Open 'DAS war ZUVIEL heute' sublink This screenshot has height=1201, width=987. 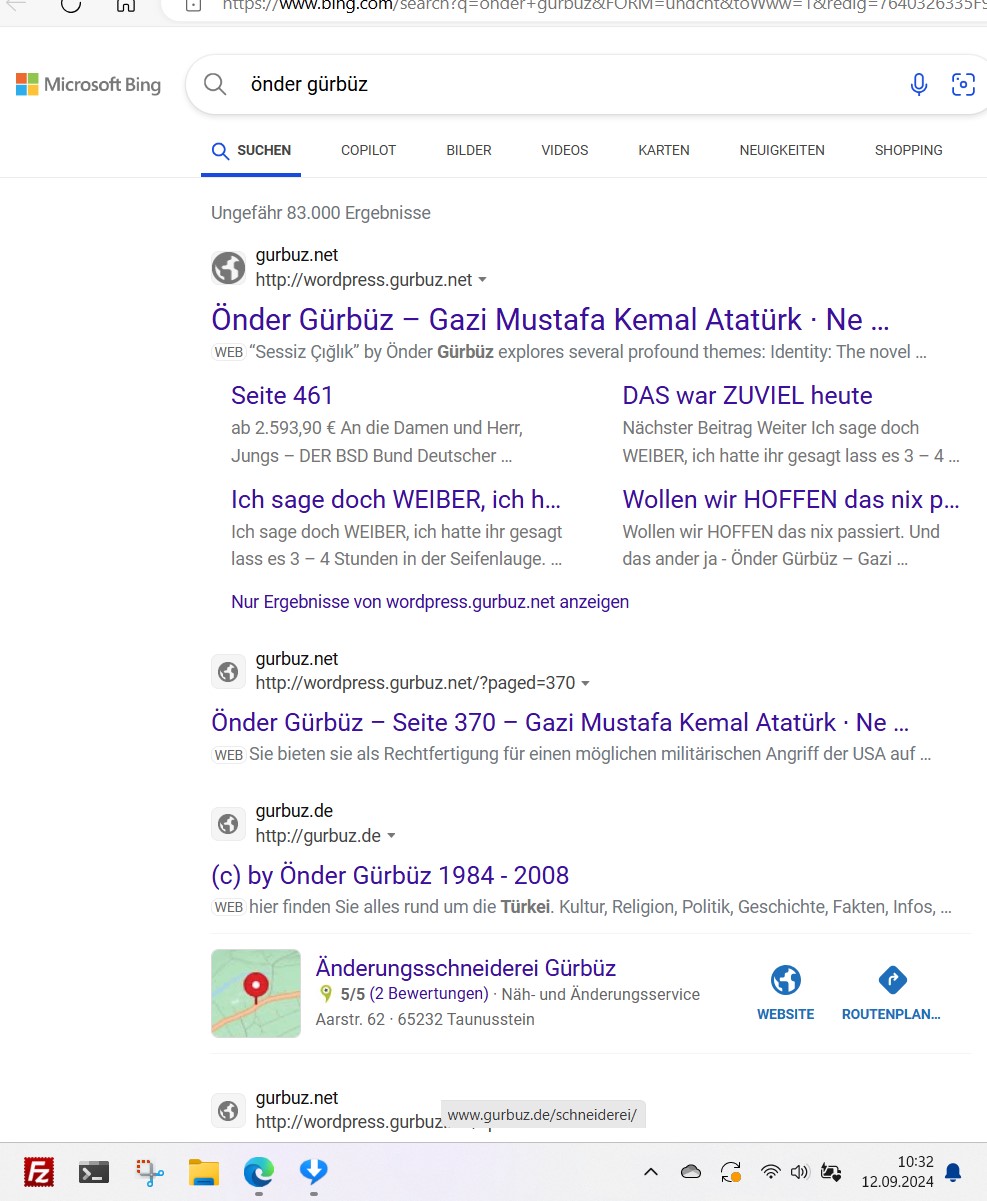(x=748, y=395)
